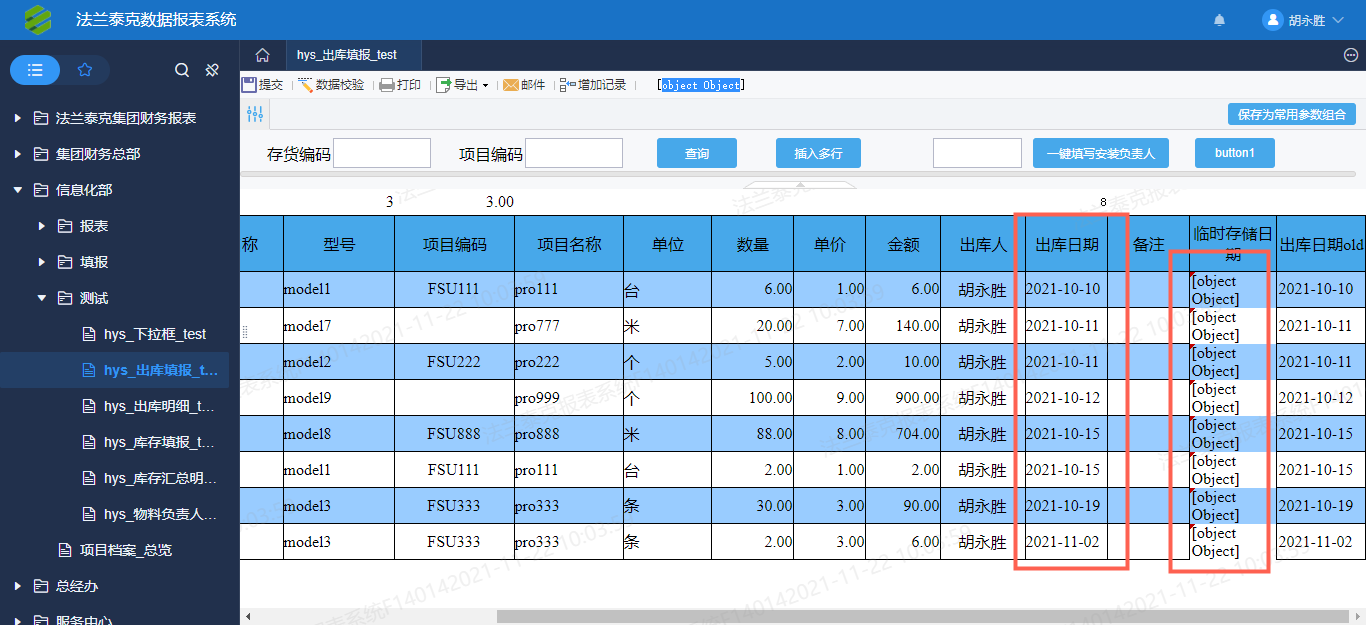Image resolution: width=1366 pixels, height=625 pixels.
Task: Collapse the 测试 folder arrow
Action: pos(41,298)
